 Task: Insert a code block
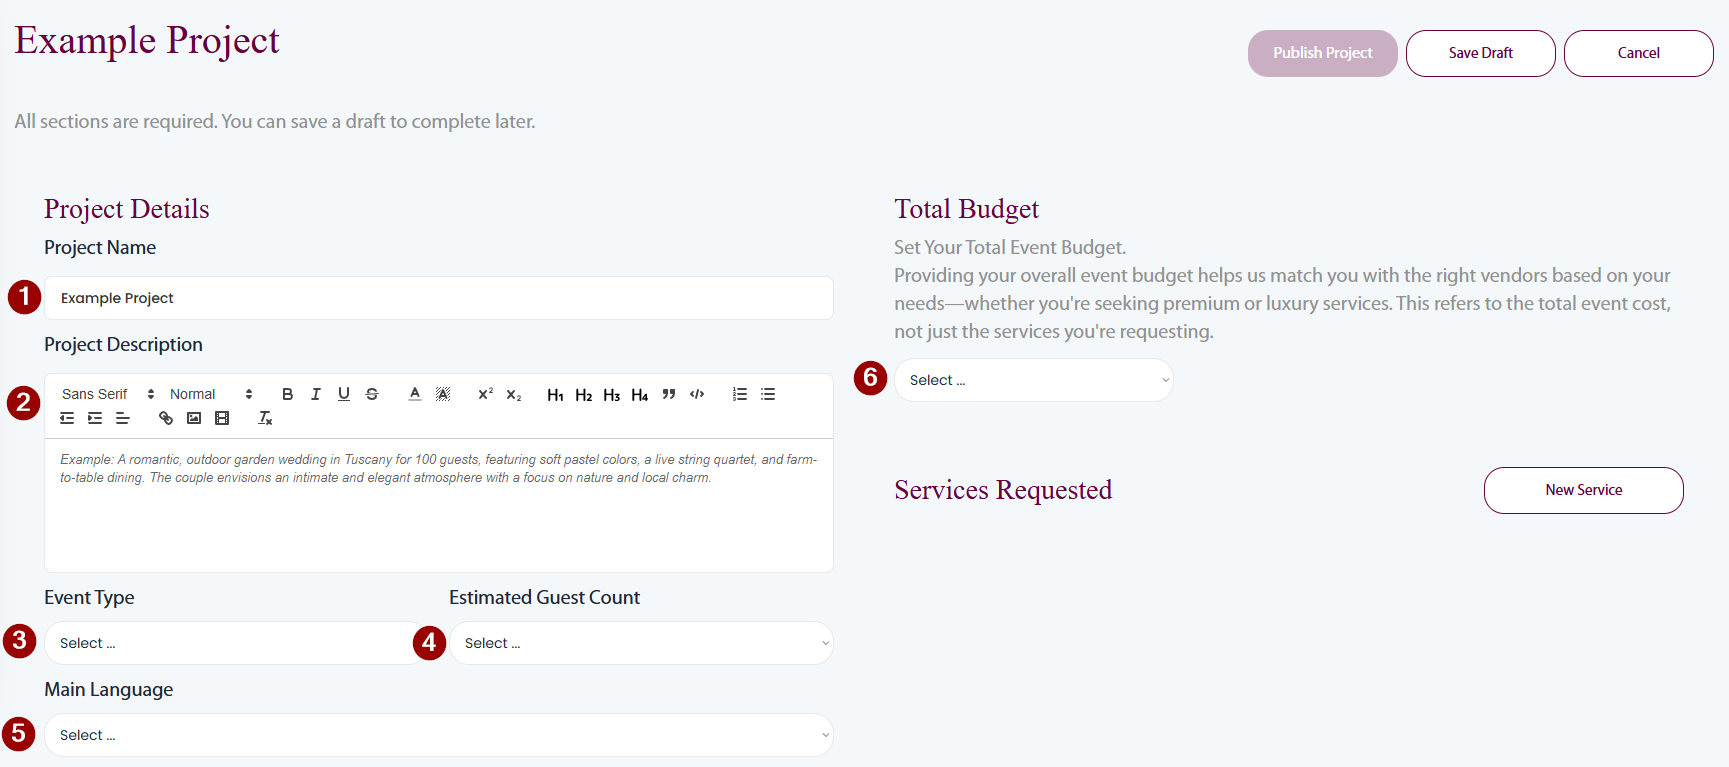point(697,394)
